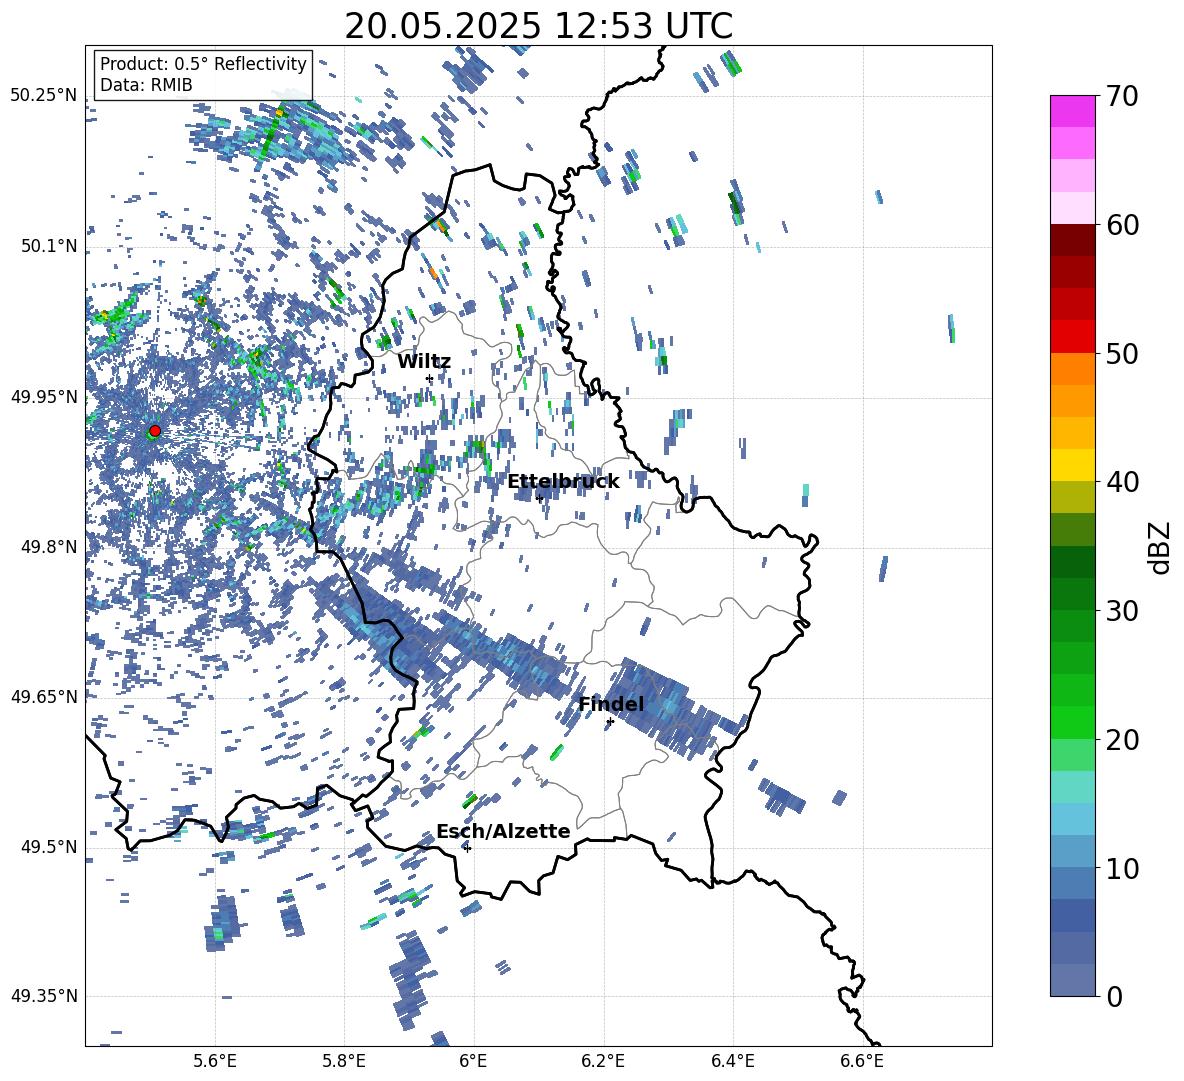Click the 49.8°N latitude label
Screen dimensions: 1184x1081
[48, 547]
